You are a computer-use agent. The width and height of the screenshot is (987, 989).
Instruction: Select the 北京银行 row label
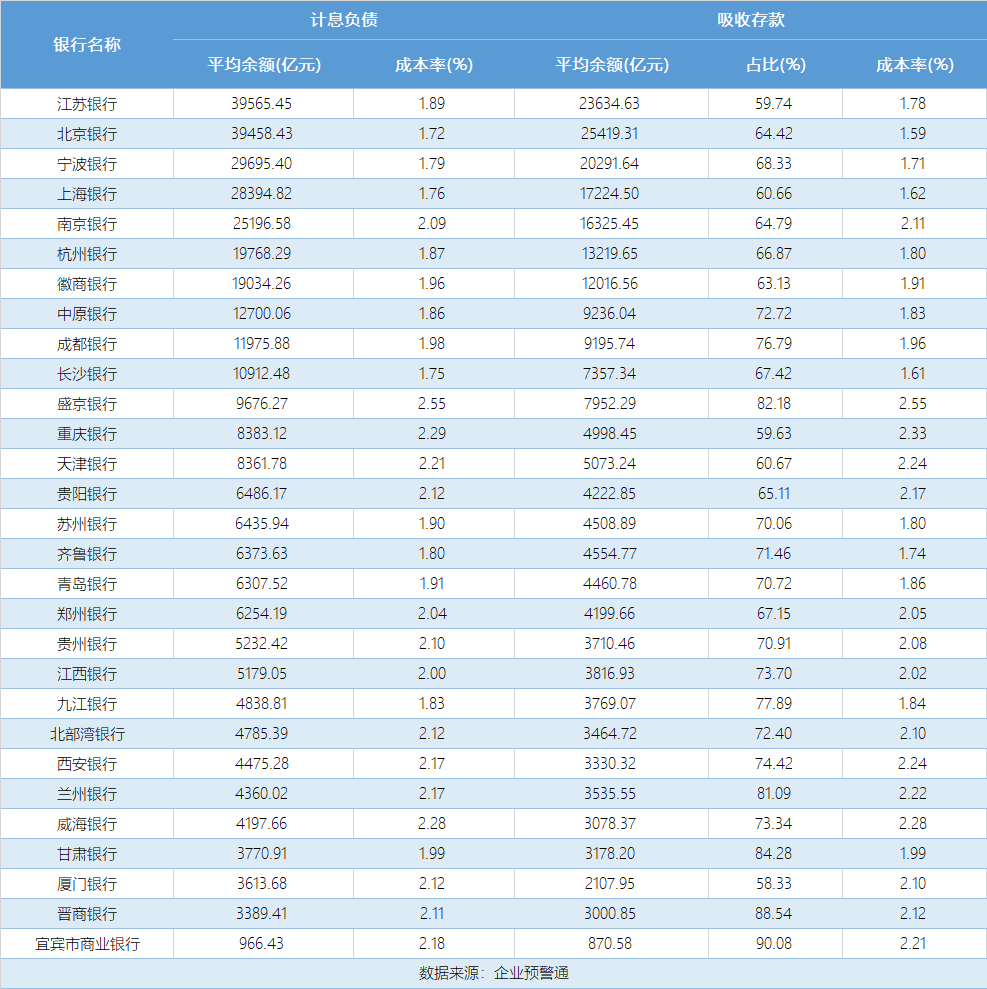tap(87, 133)
